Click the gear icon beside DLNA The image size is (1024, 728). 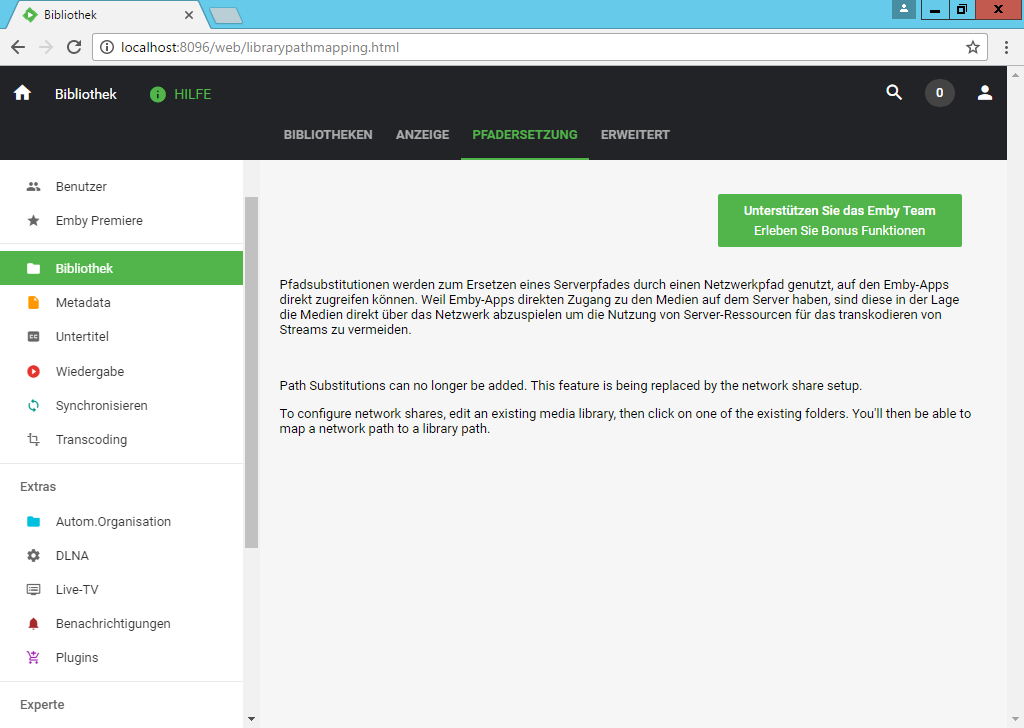click(33, 556)
